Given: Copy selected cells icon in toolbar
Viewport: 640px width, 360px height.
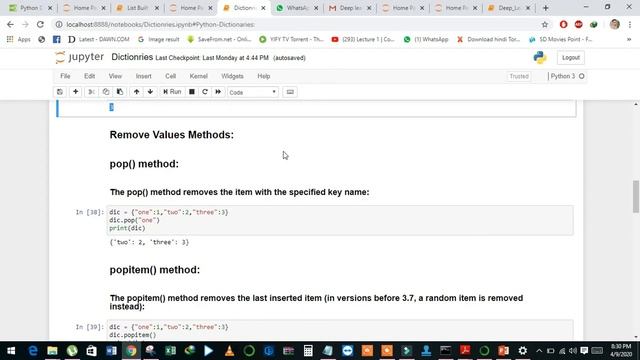Looking at the screenshot, I should coord(106,92).
